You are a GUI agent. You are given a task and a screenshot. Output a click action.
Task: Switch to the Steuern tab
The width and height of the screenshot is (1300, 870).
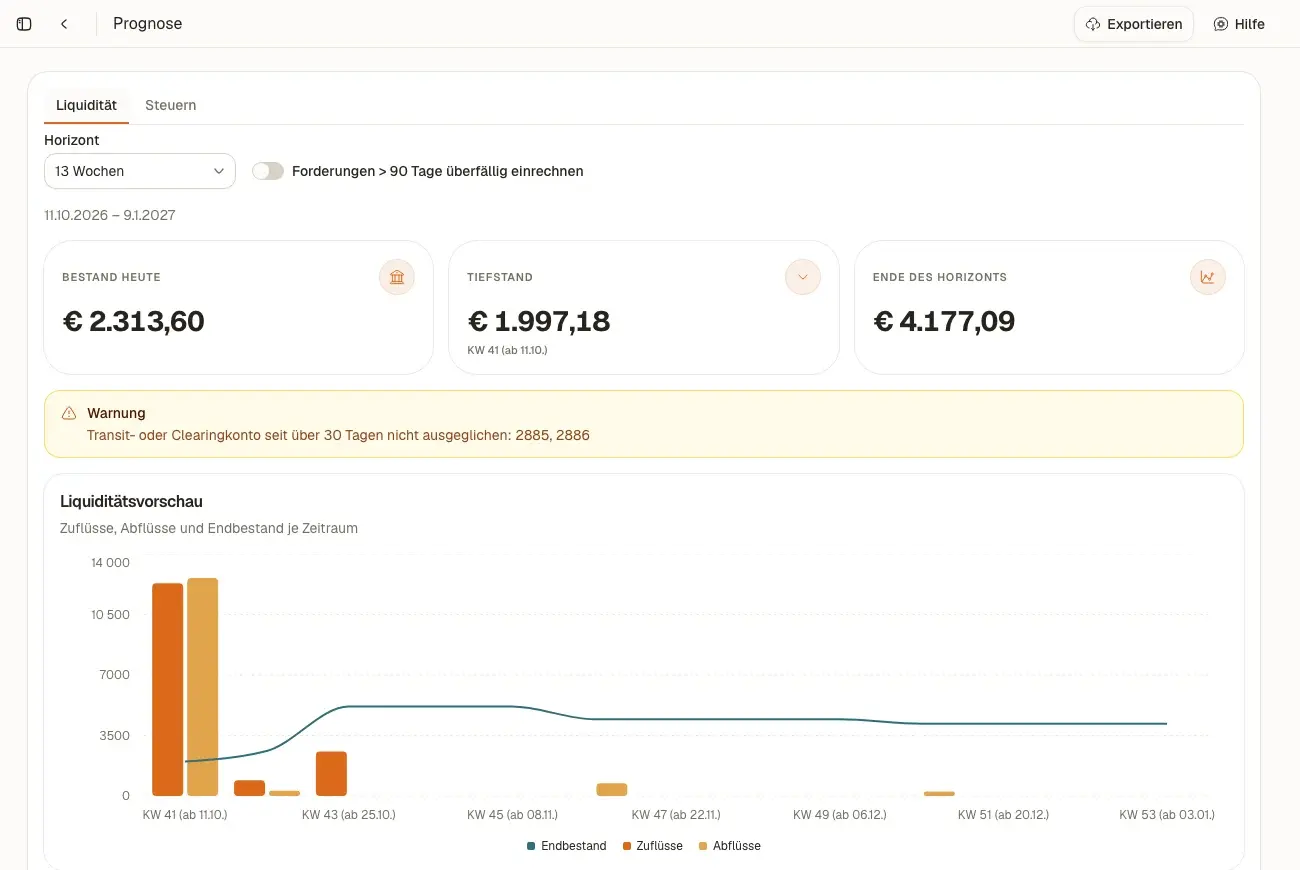pos(170,105)
